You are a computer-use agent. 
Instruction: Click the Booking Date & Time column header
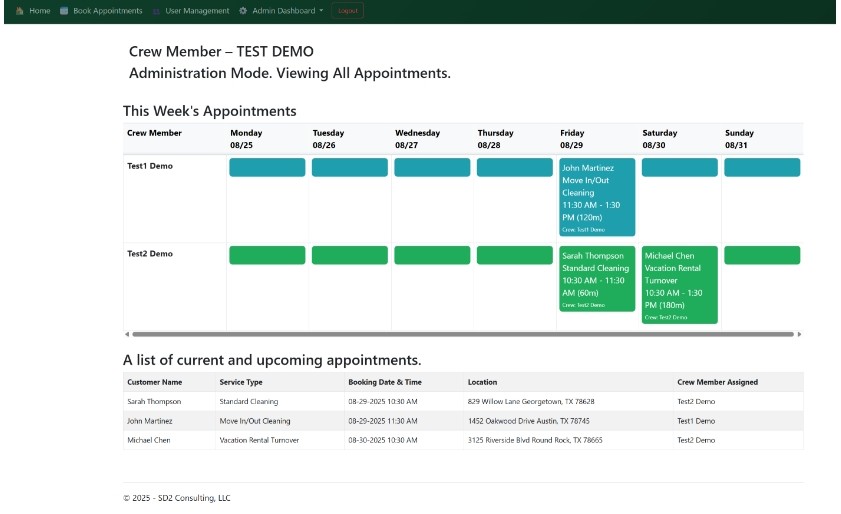click(x=385, y=382)
